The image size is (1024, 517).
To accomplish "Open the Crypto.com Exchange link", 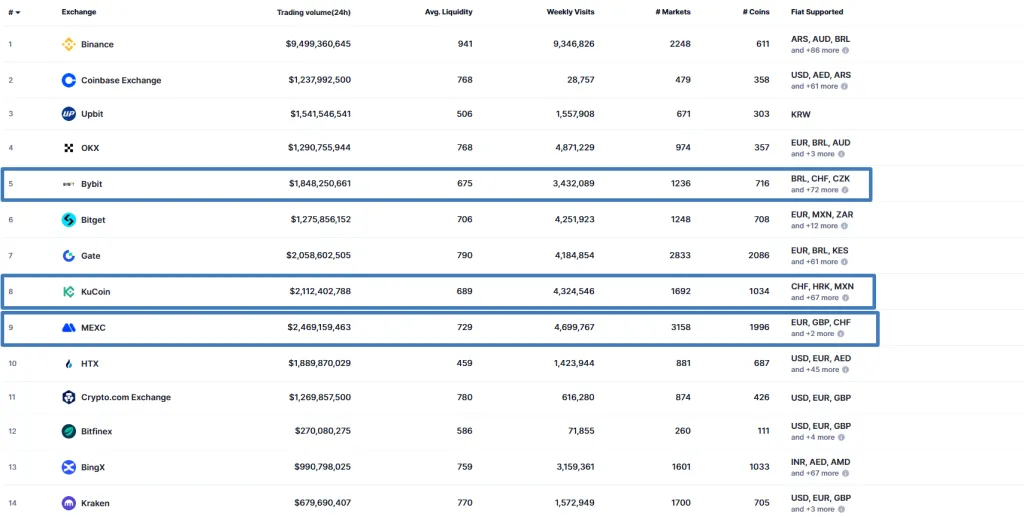I will tap(126, 397).
